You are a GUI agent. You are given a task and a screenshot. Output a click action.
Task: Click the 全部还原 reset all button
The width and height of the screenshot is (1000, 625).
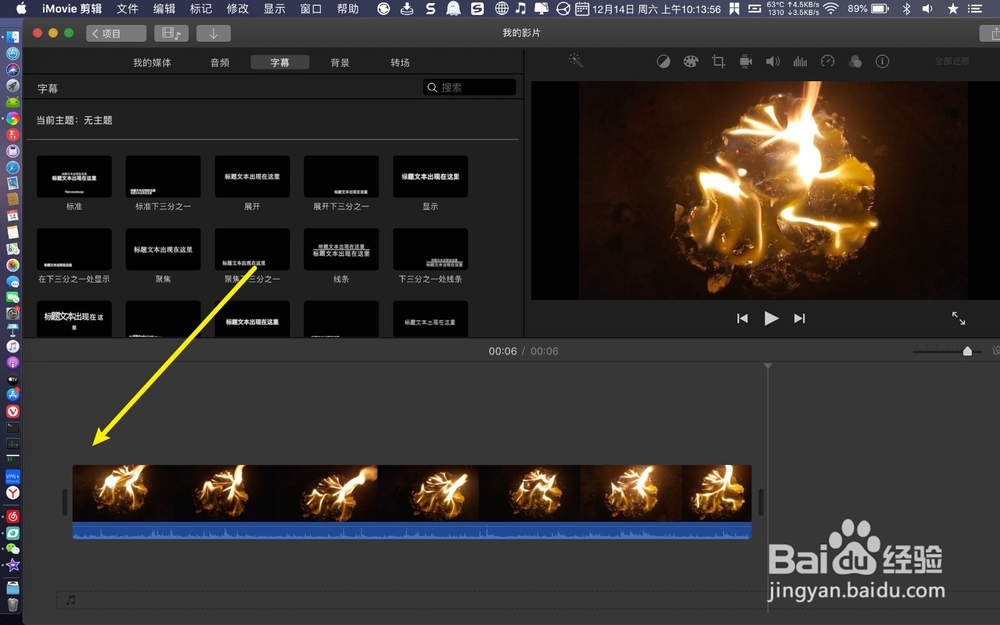coord(952,61)
